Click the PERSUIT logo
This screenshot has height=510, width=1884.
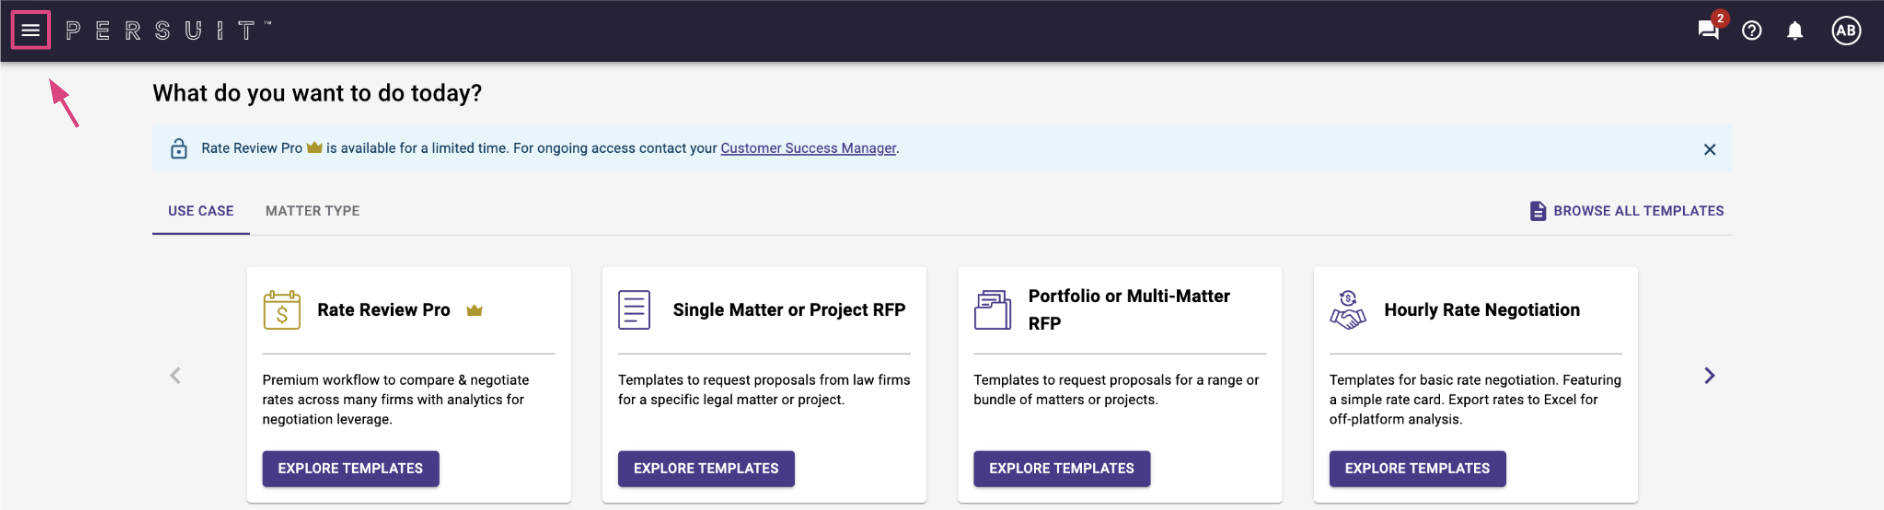point(168,31)
